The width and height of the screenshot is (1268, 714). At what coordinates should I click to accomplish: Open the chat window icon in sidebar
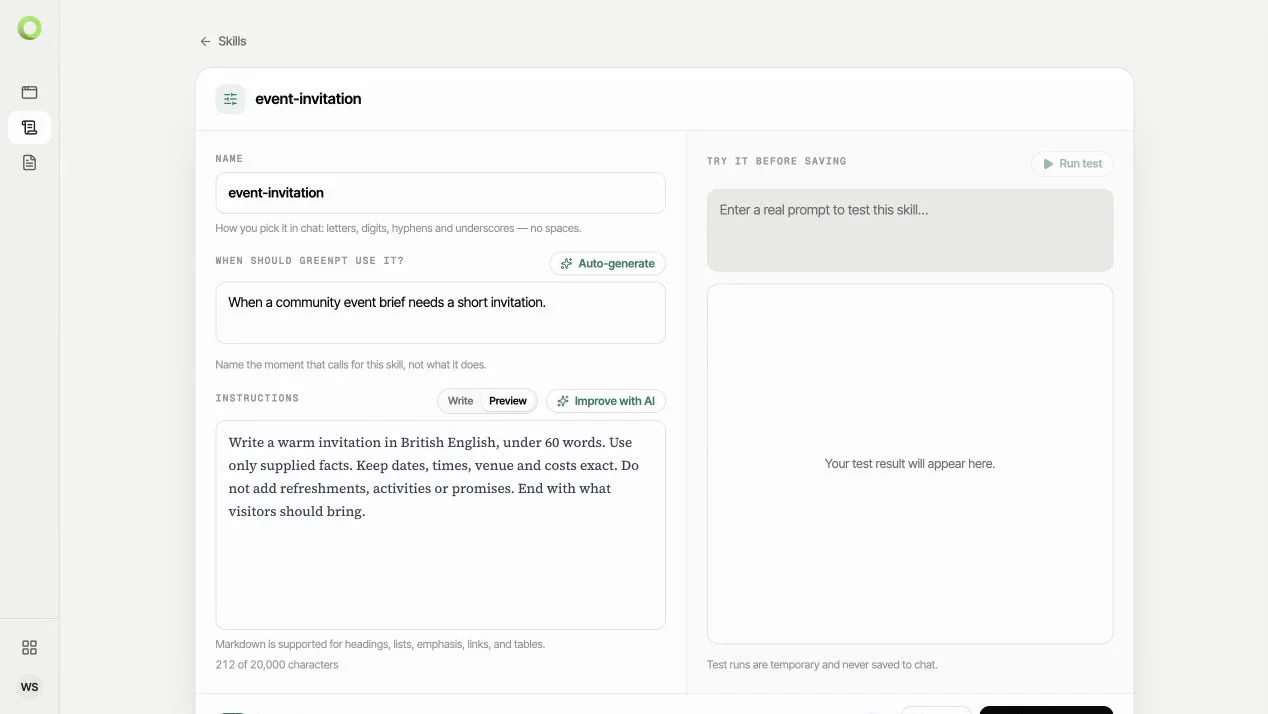(x=29, y=92)
